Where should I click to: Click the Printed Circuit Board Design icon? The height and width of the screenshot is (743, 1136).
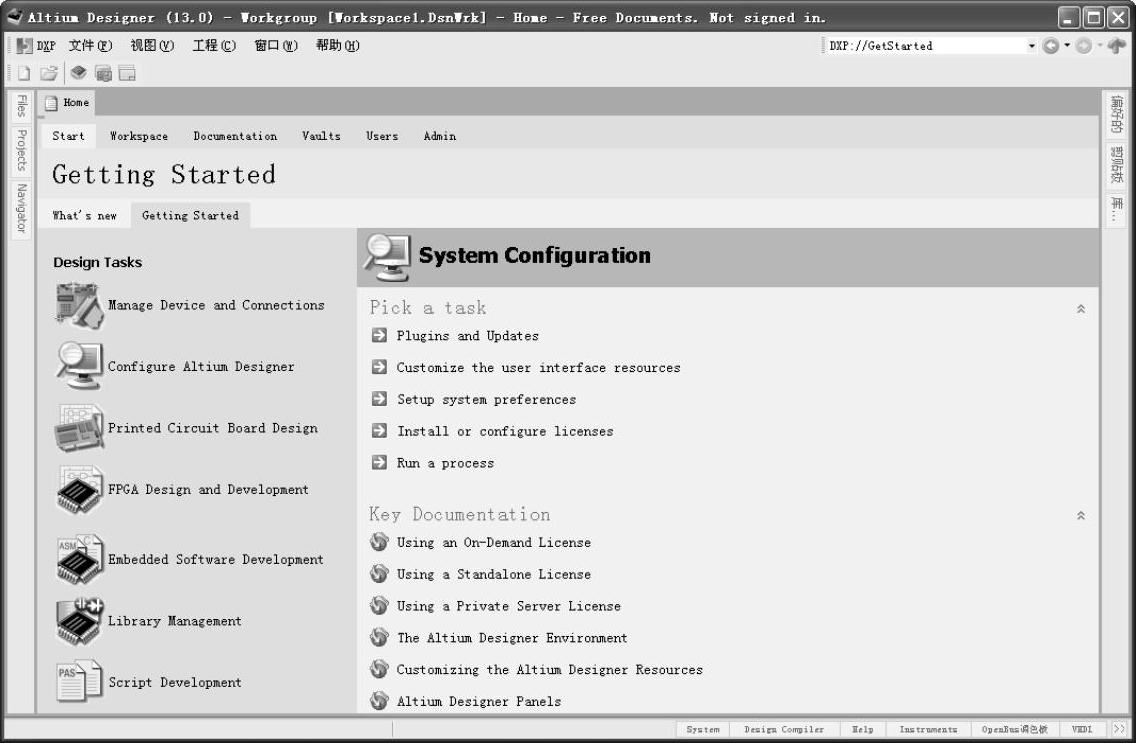click(x=79, y=427)
